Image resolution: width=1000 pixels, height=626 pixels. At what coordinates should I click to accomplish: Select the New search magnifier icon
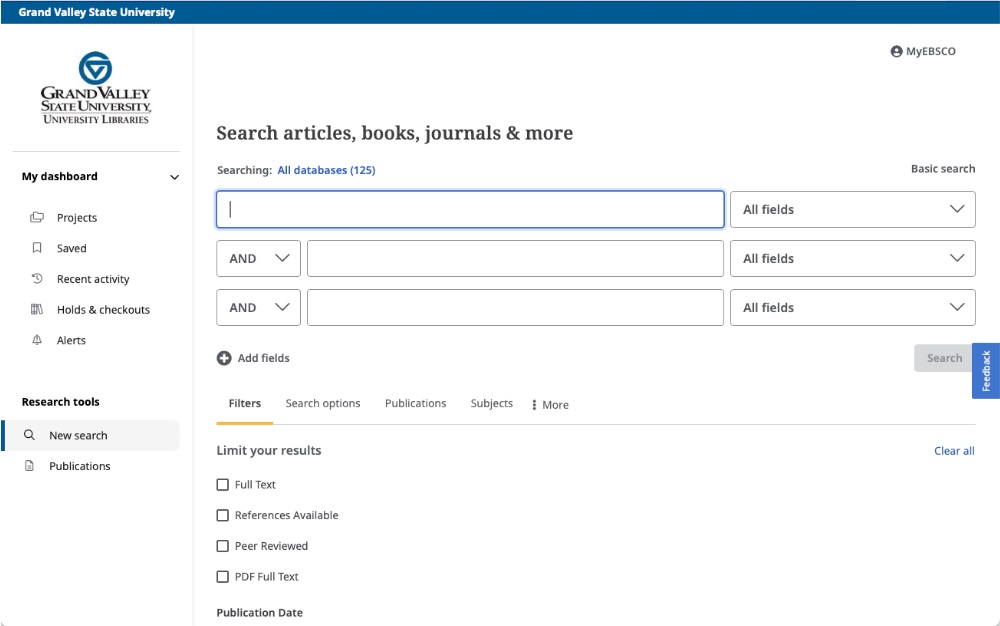(x=30, y=435)
